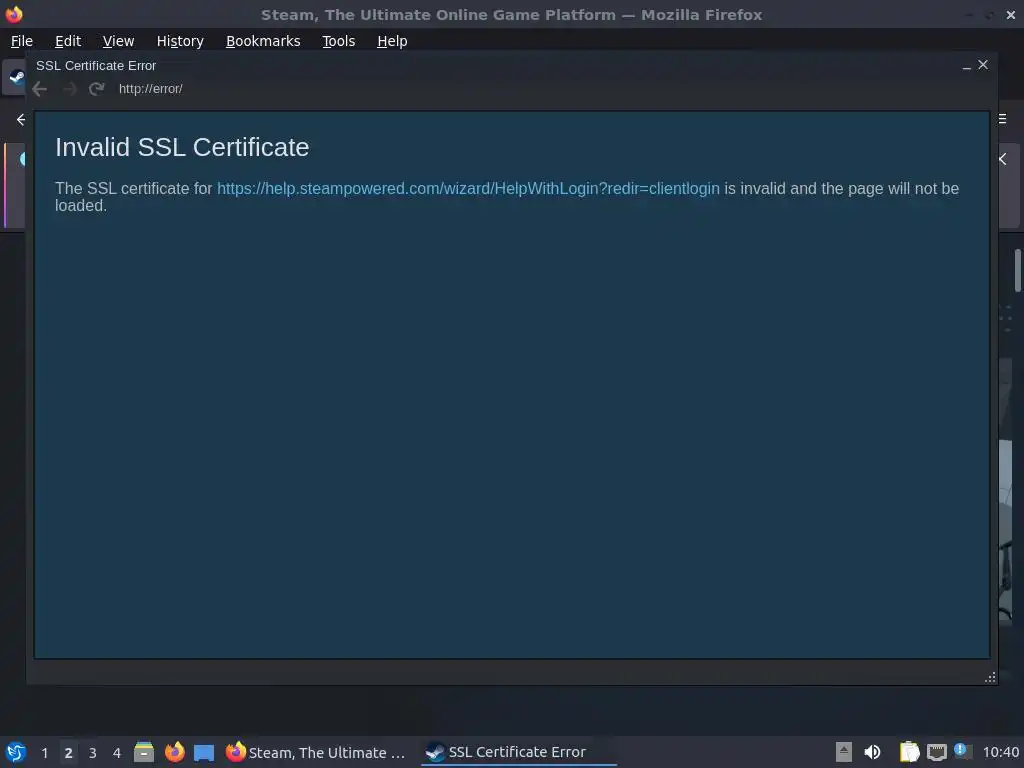Image resolution: width=1024 pixels, height=768 pixels.
Task: Open the Tools menu in Firefox
Action: pyautogui.click(x=338, y=41)
